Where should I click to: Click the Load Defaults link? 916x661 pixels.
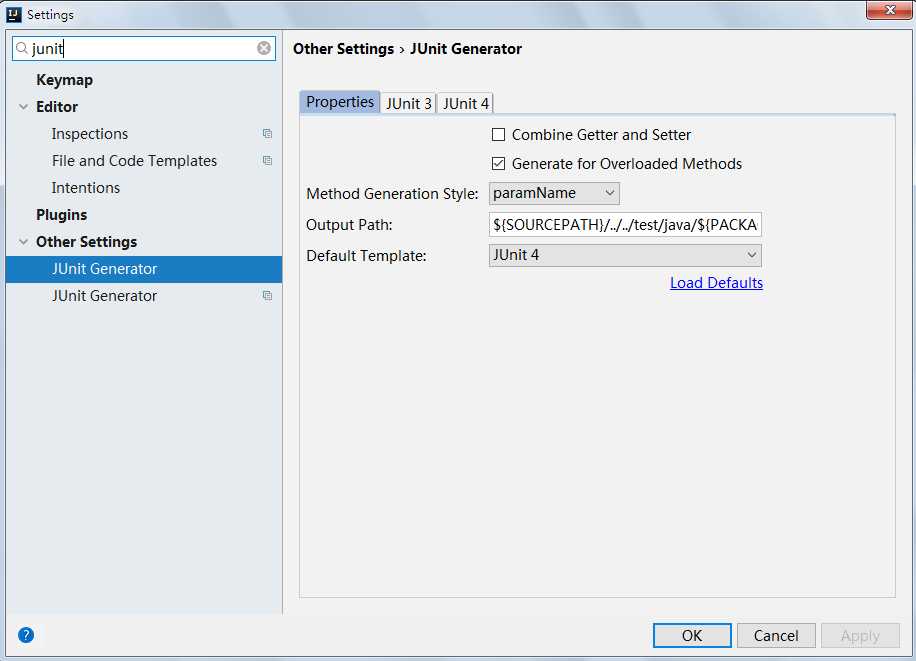click(x=716, y=283)
